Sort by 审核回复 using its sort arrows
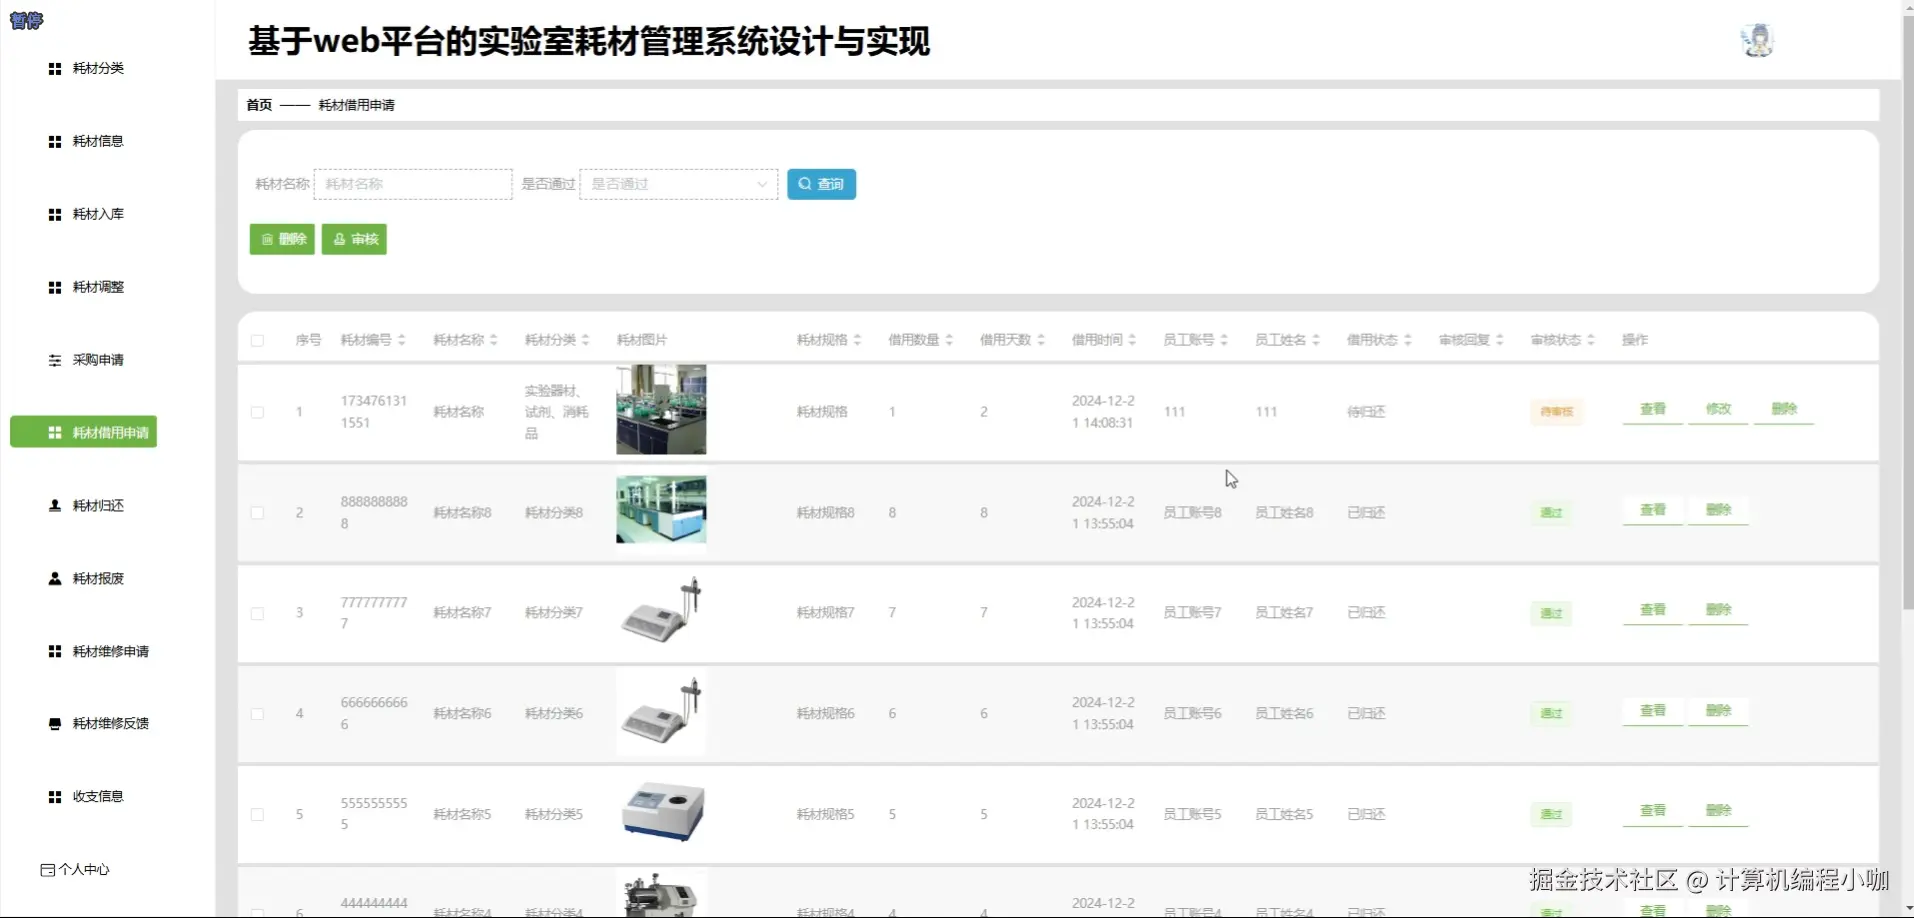 coord(1500,340)
